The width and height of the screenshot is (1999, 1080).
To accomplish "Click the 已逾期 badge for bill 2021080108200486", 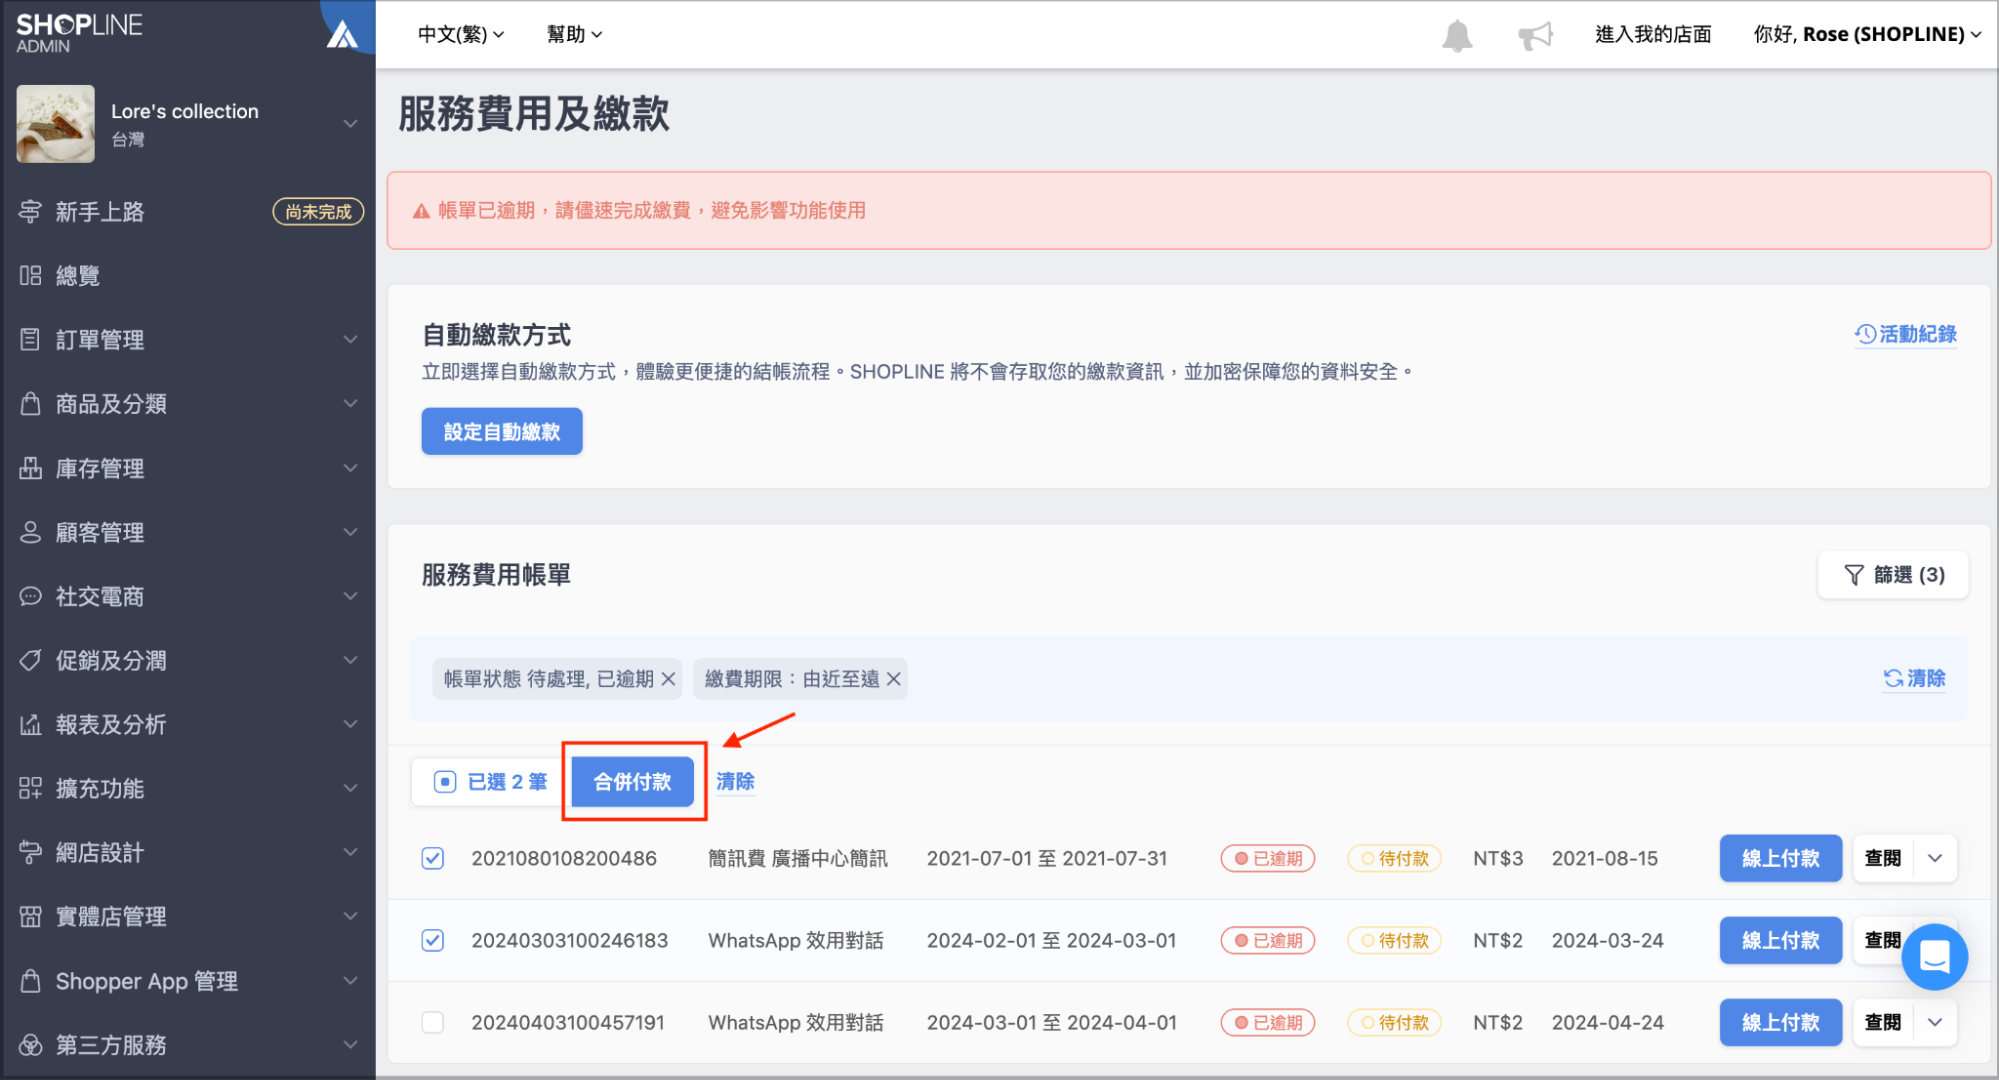I will (1268, 858).
